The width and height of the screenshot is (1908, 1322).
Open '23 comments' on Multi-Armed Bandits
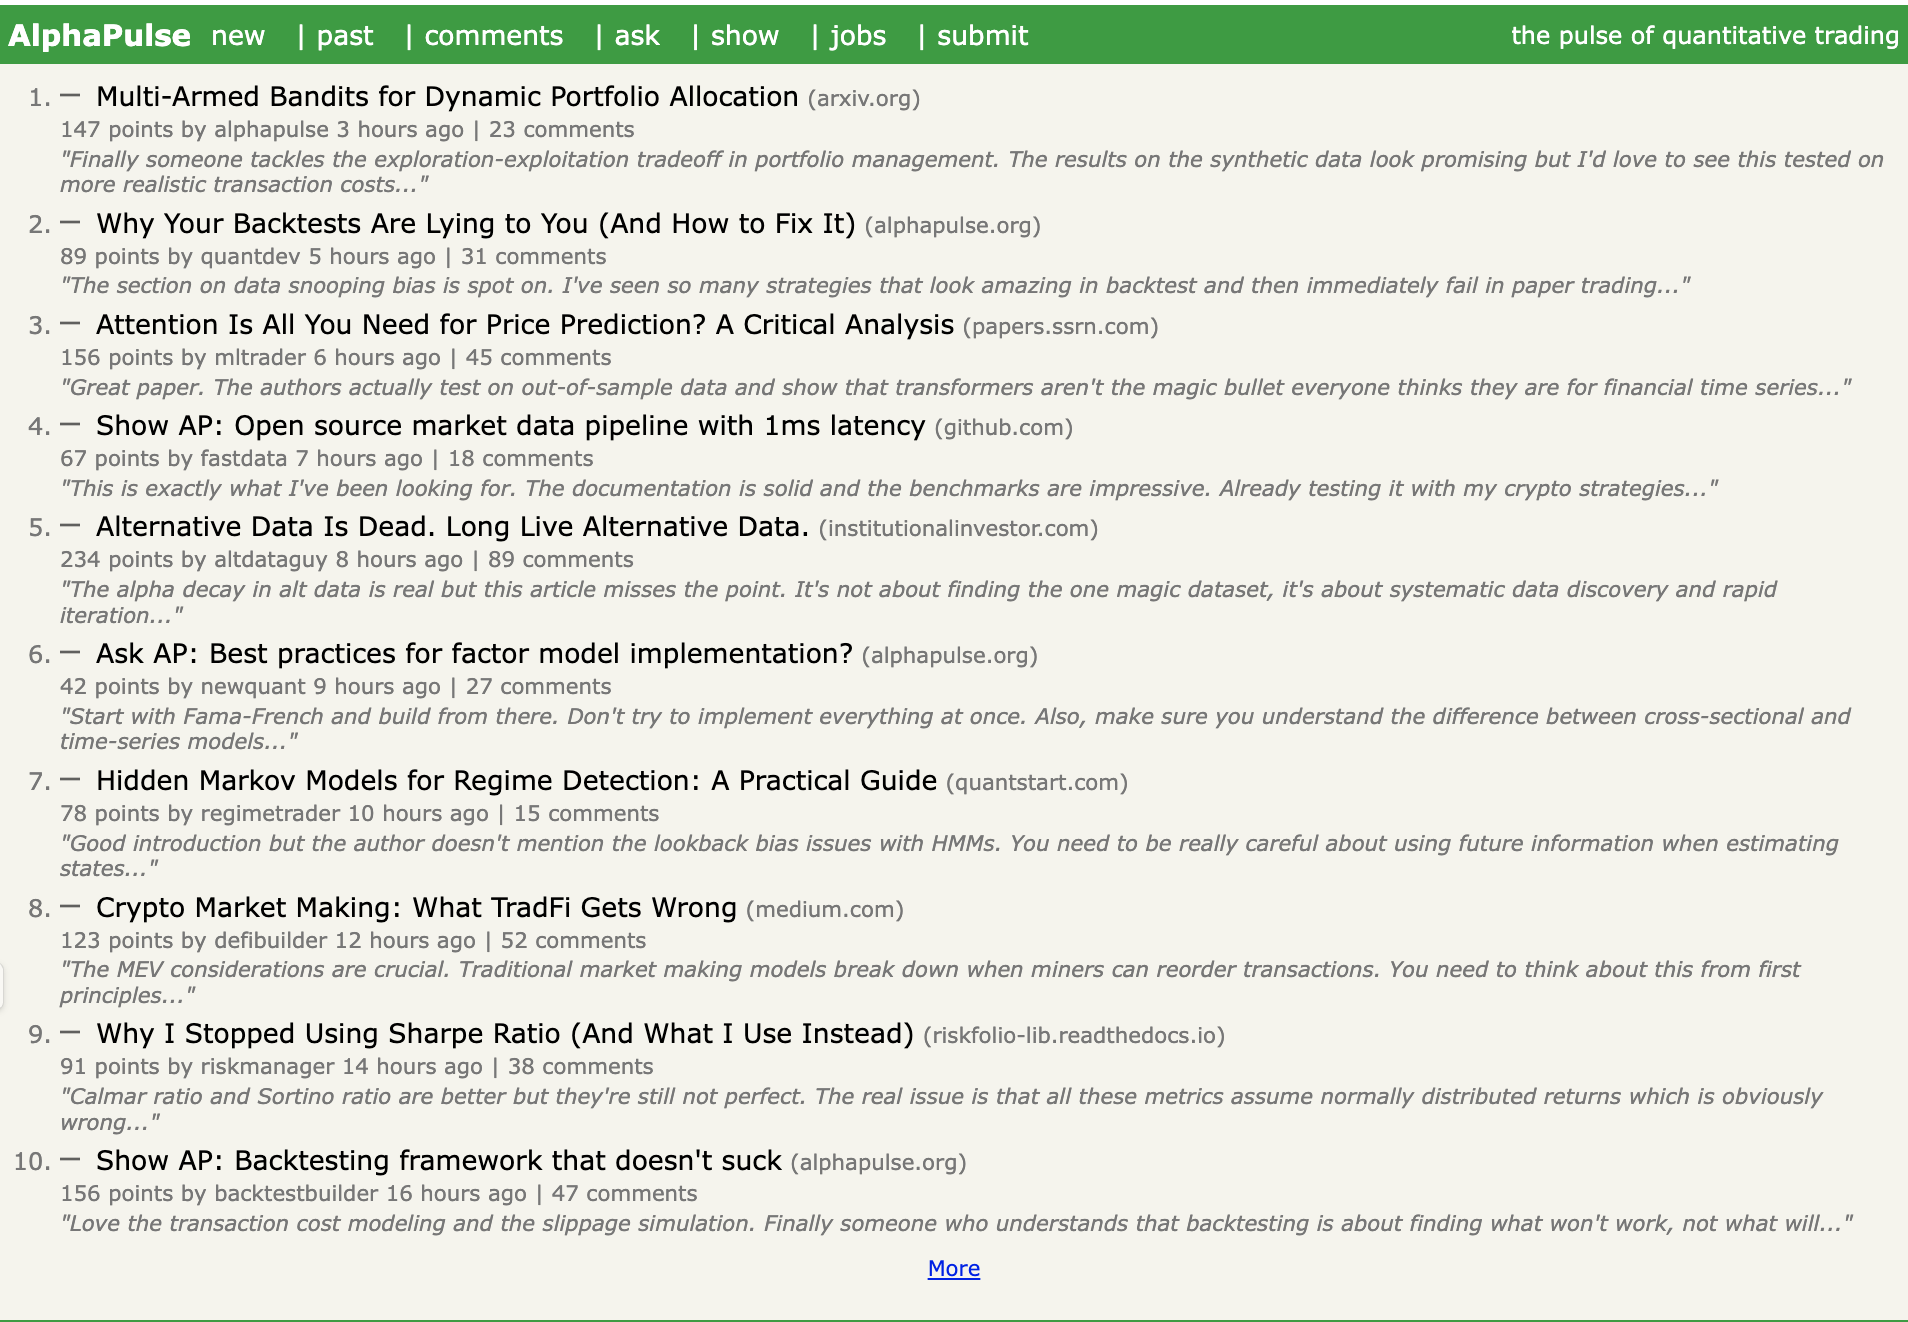click(561, 130)
